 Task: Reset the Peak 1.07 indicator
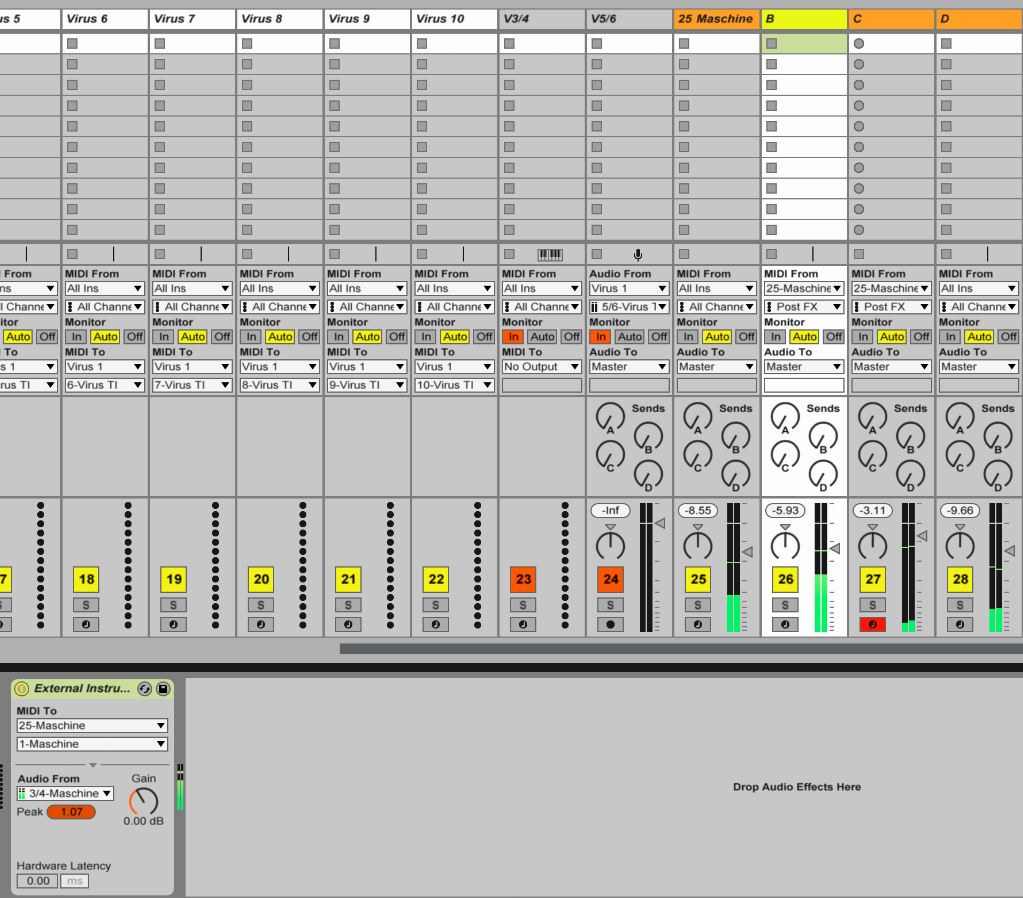pos(72,812)
